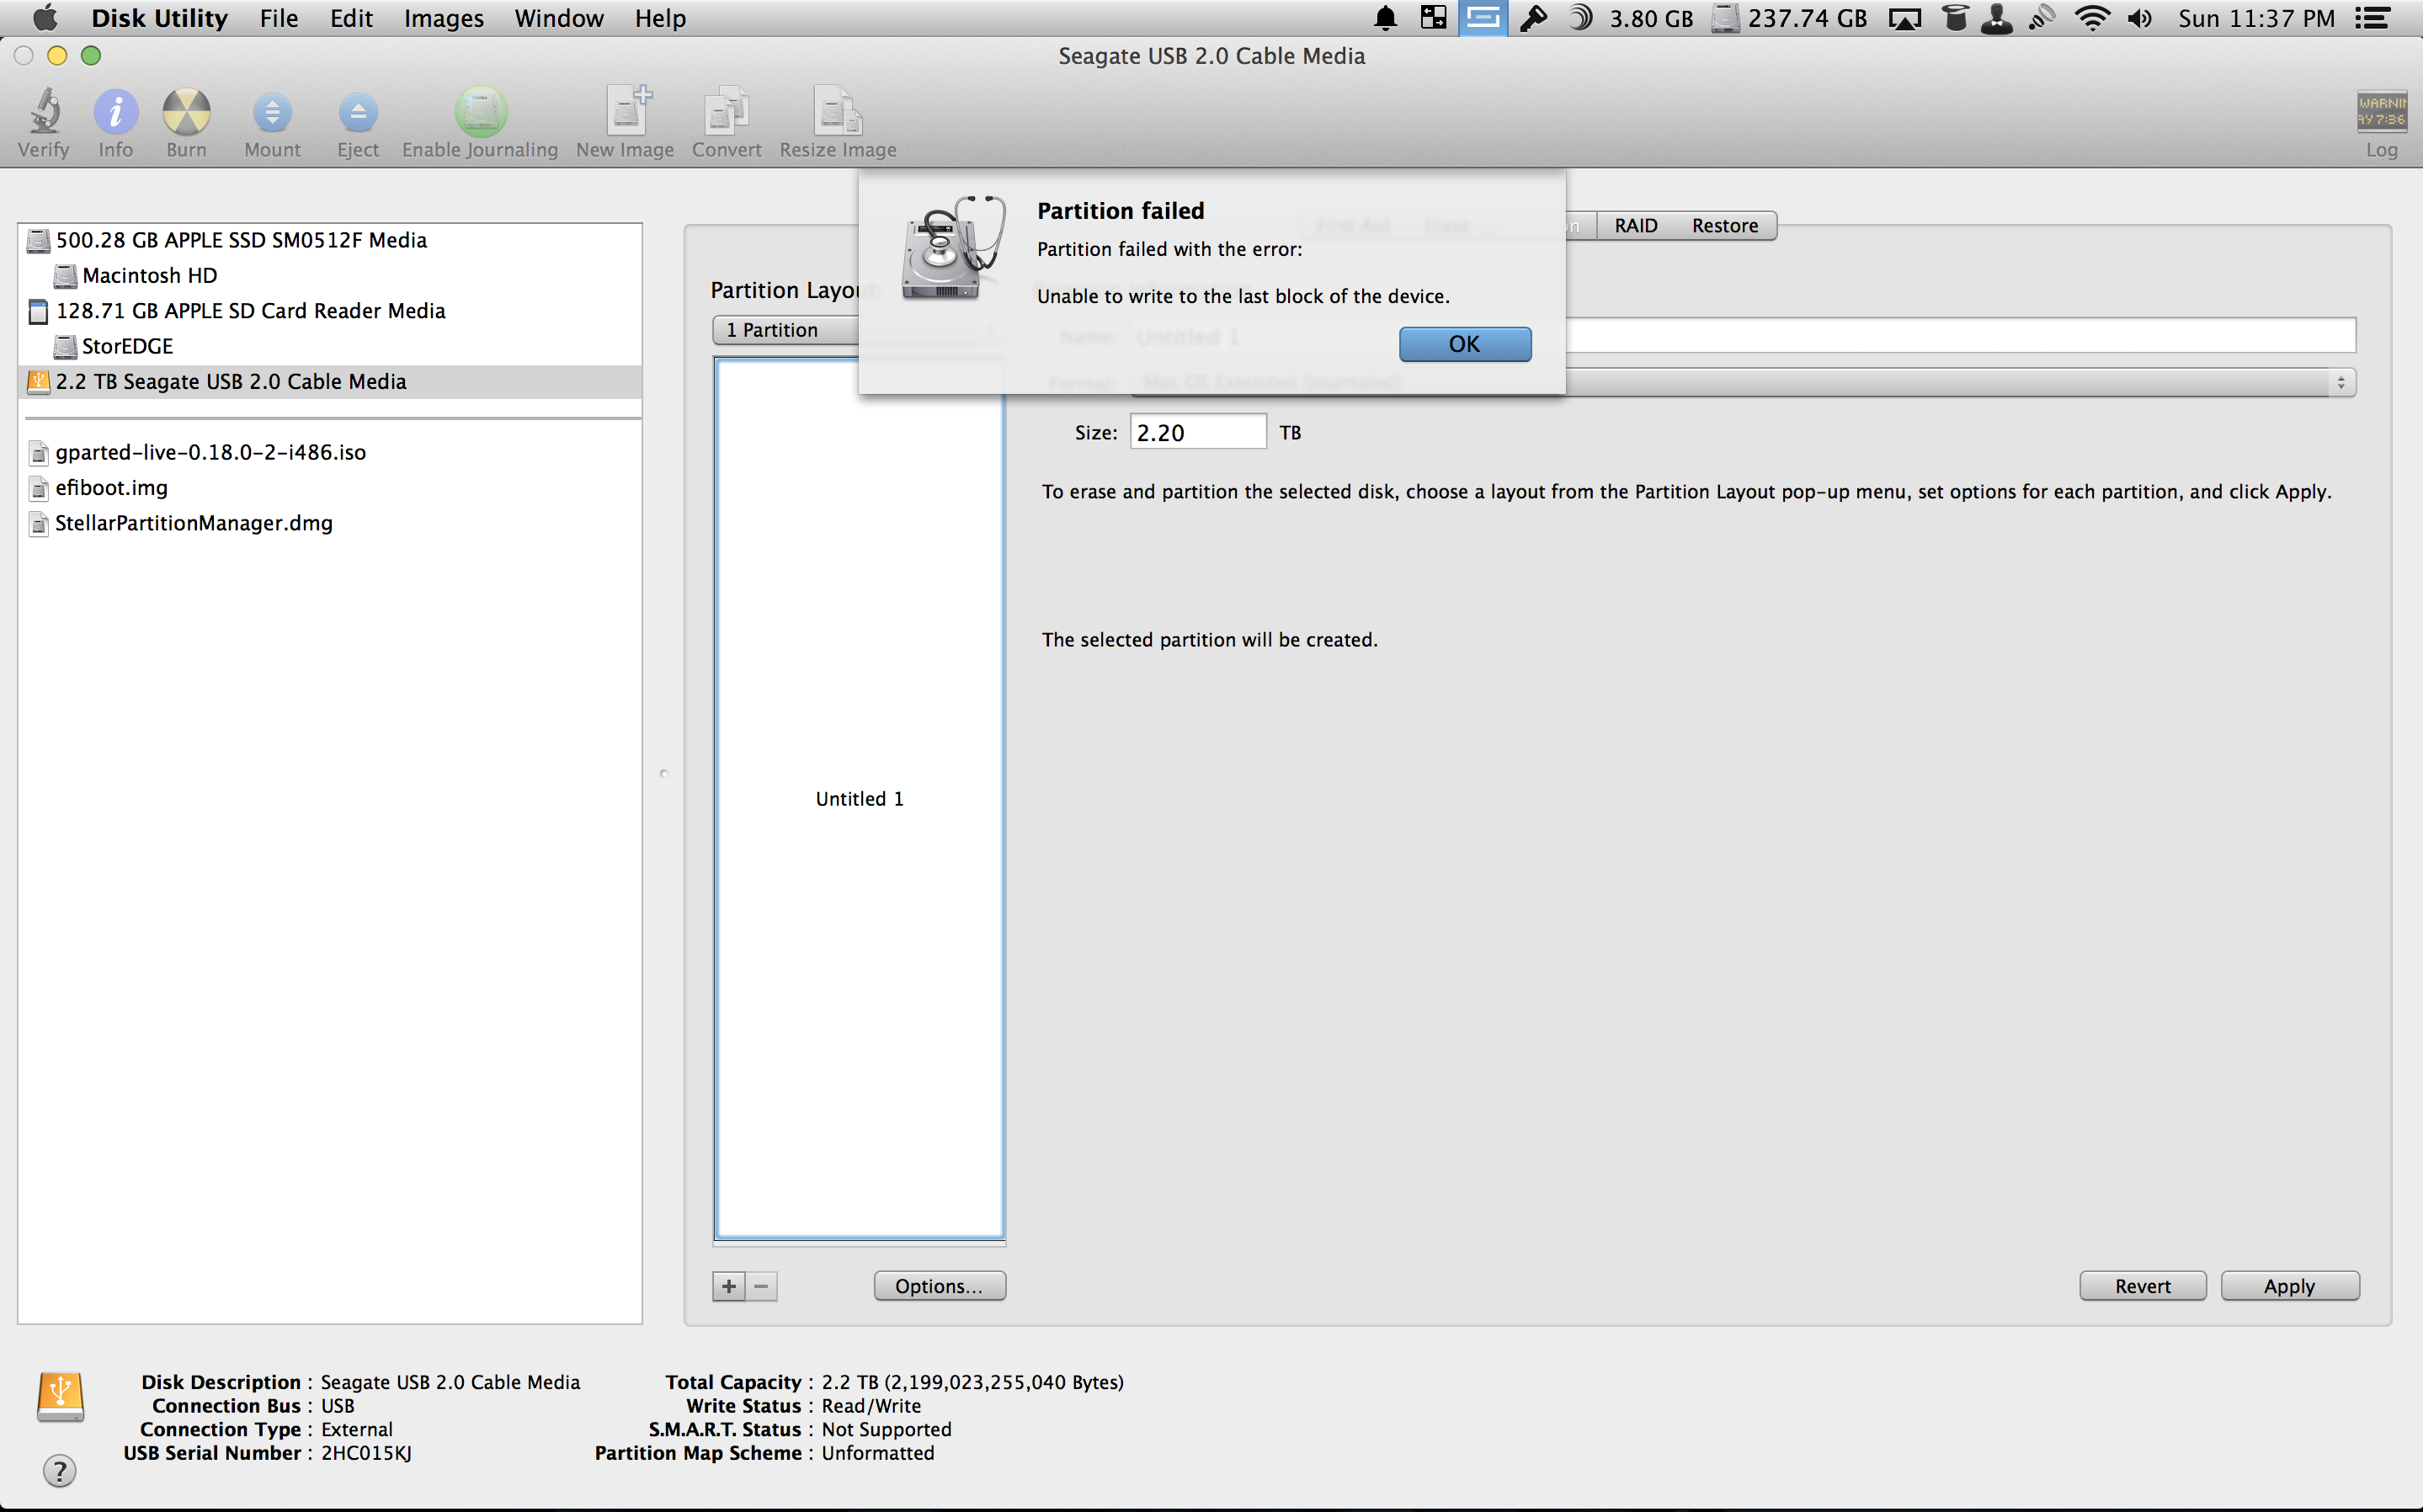Click the add partition plus button
The image size is (2423, 1512).
tap(729, 1286)
